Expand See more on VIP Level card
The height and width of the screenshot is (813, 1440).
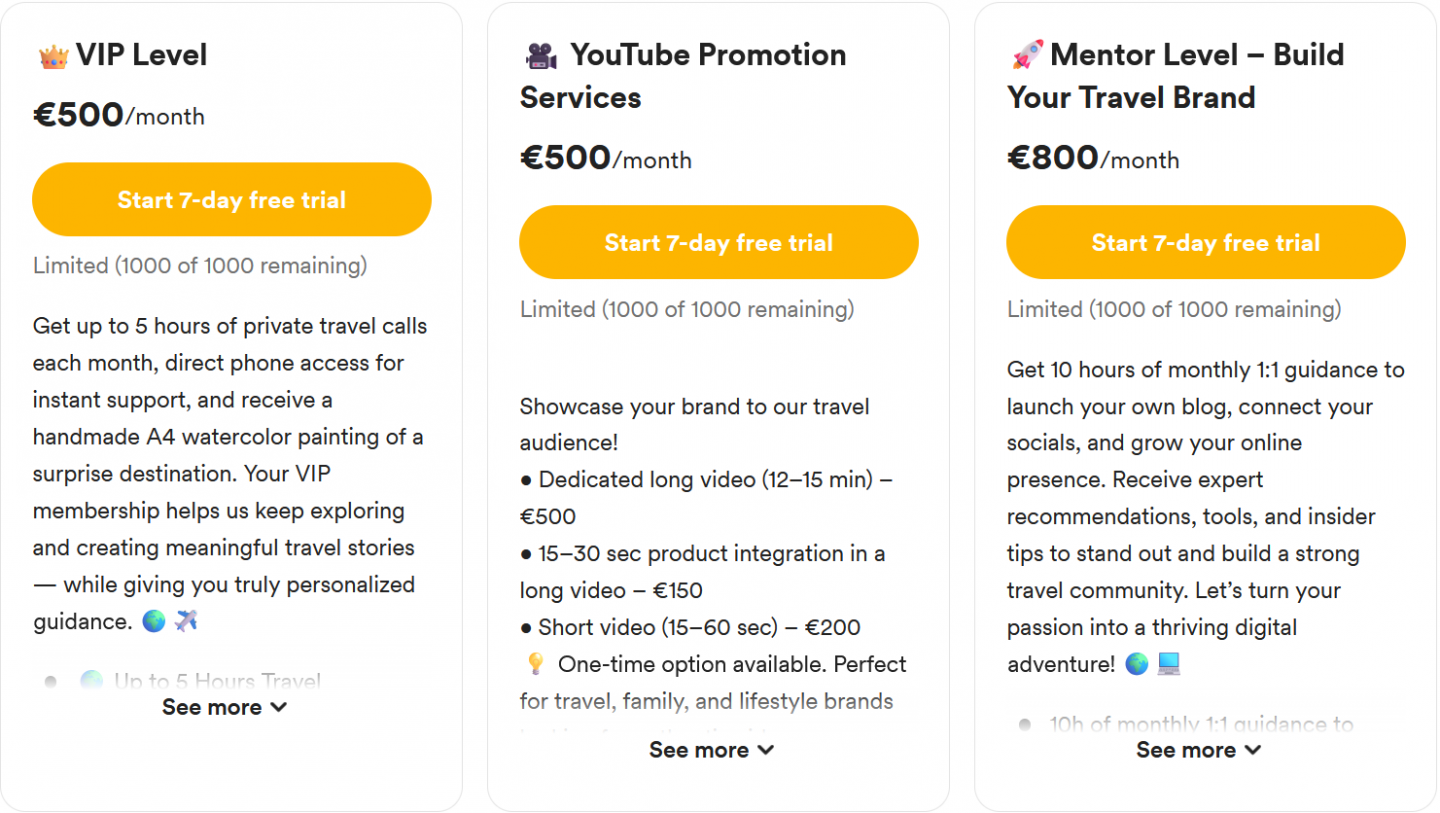225,708
